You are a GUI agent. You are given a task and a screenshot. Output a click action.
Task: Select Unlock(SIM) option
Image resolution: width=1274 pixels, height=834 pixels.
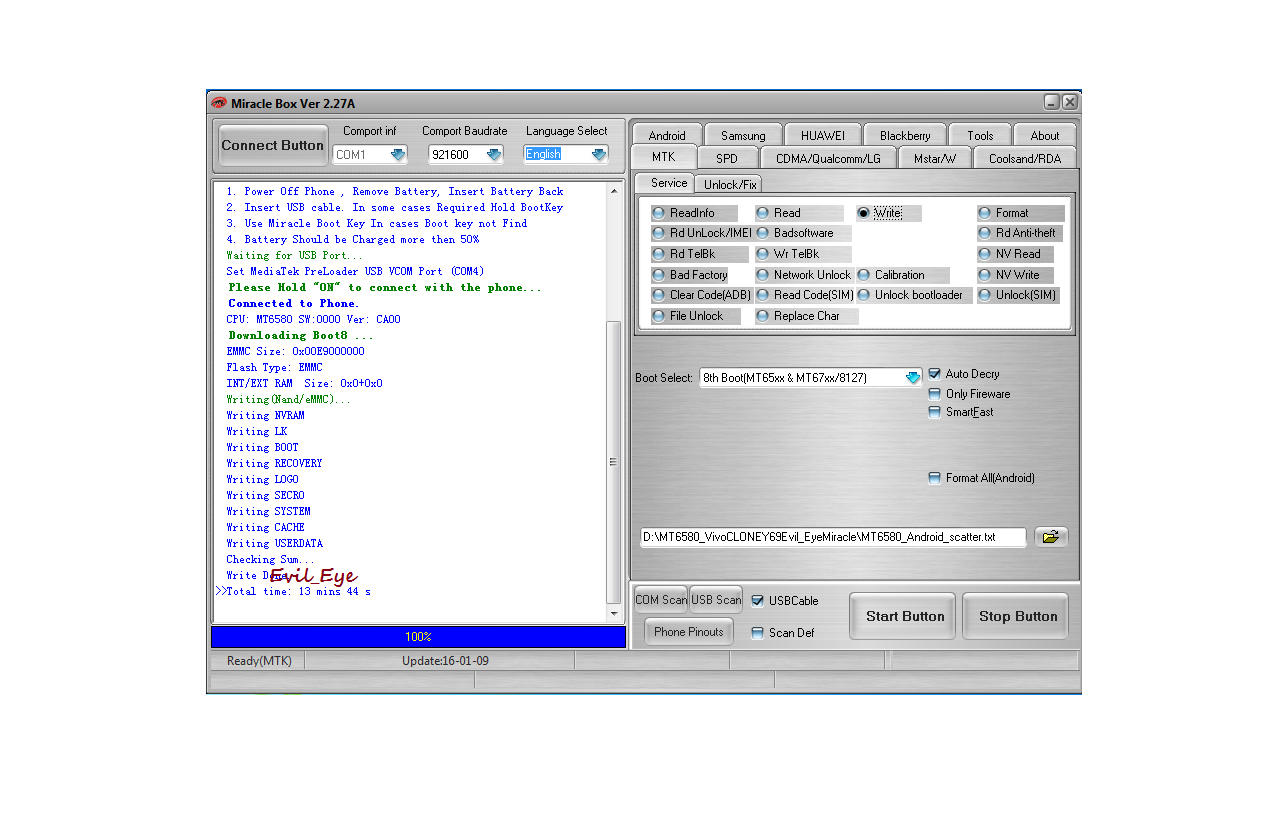click(1020, 295)
